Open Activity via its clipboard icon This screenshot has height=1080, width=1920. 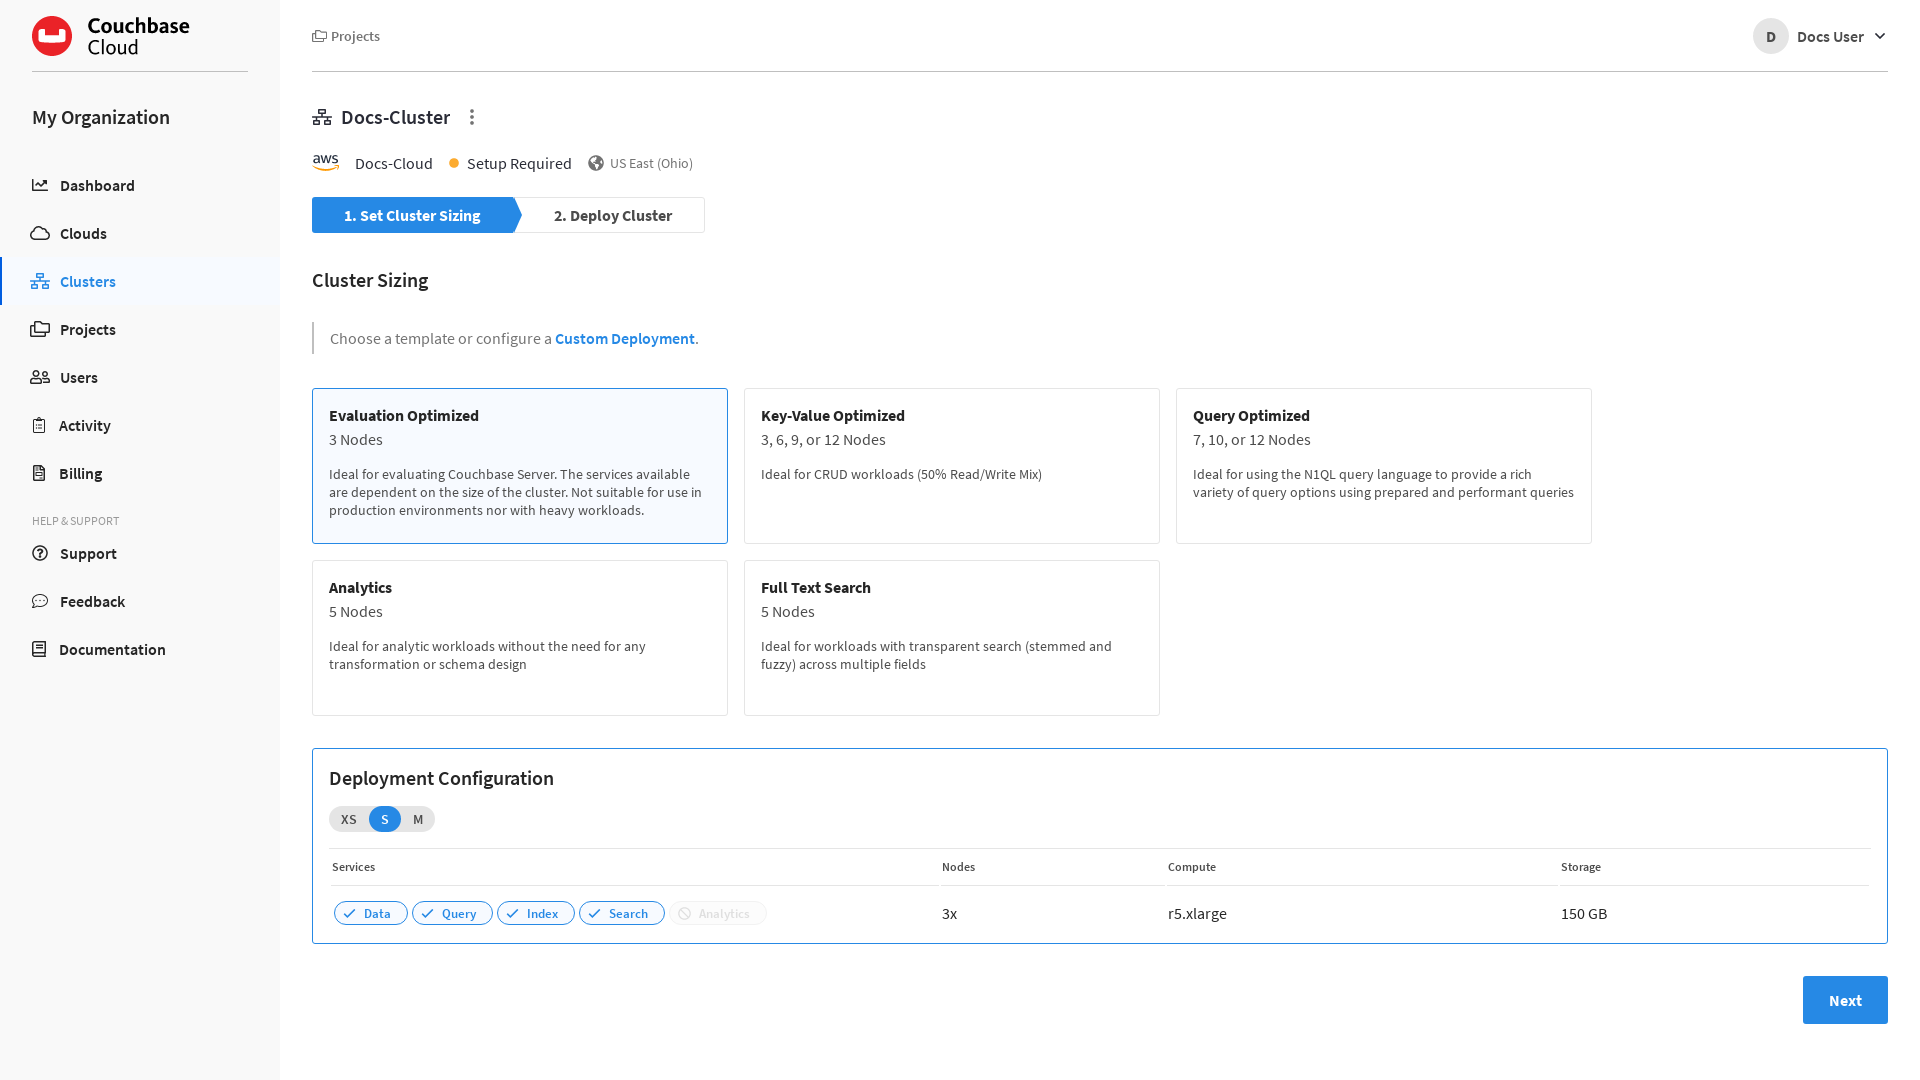point(39,425)
